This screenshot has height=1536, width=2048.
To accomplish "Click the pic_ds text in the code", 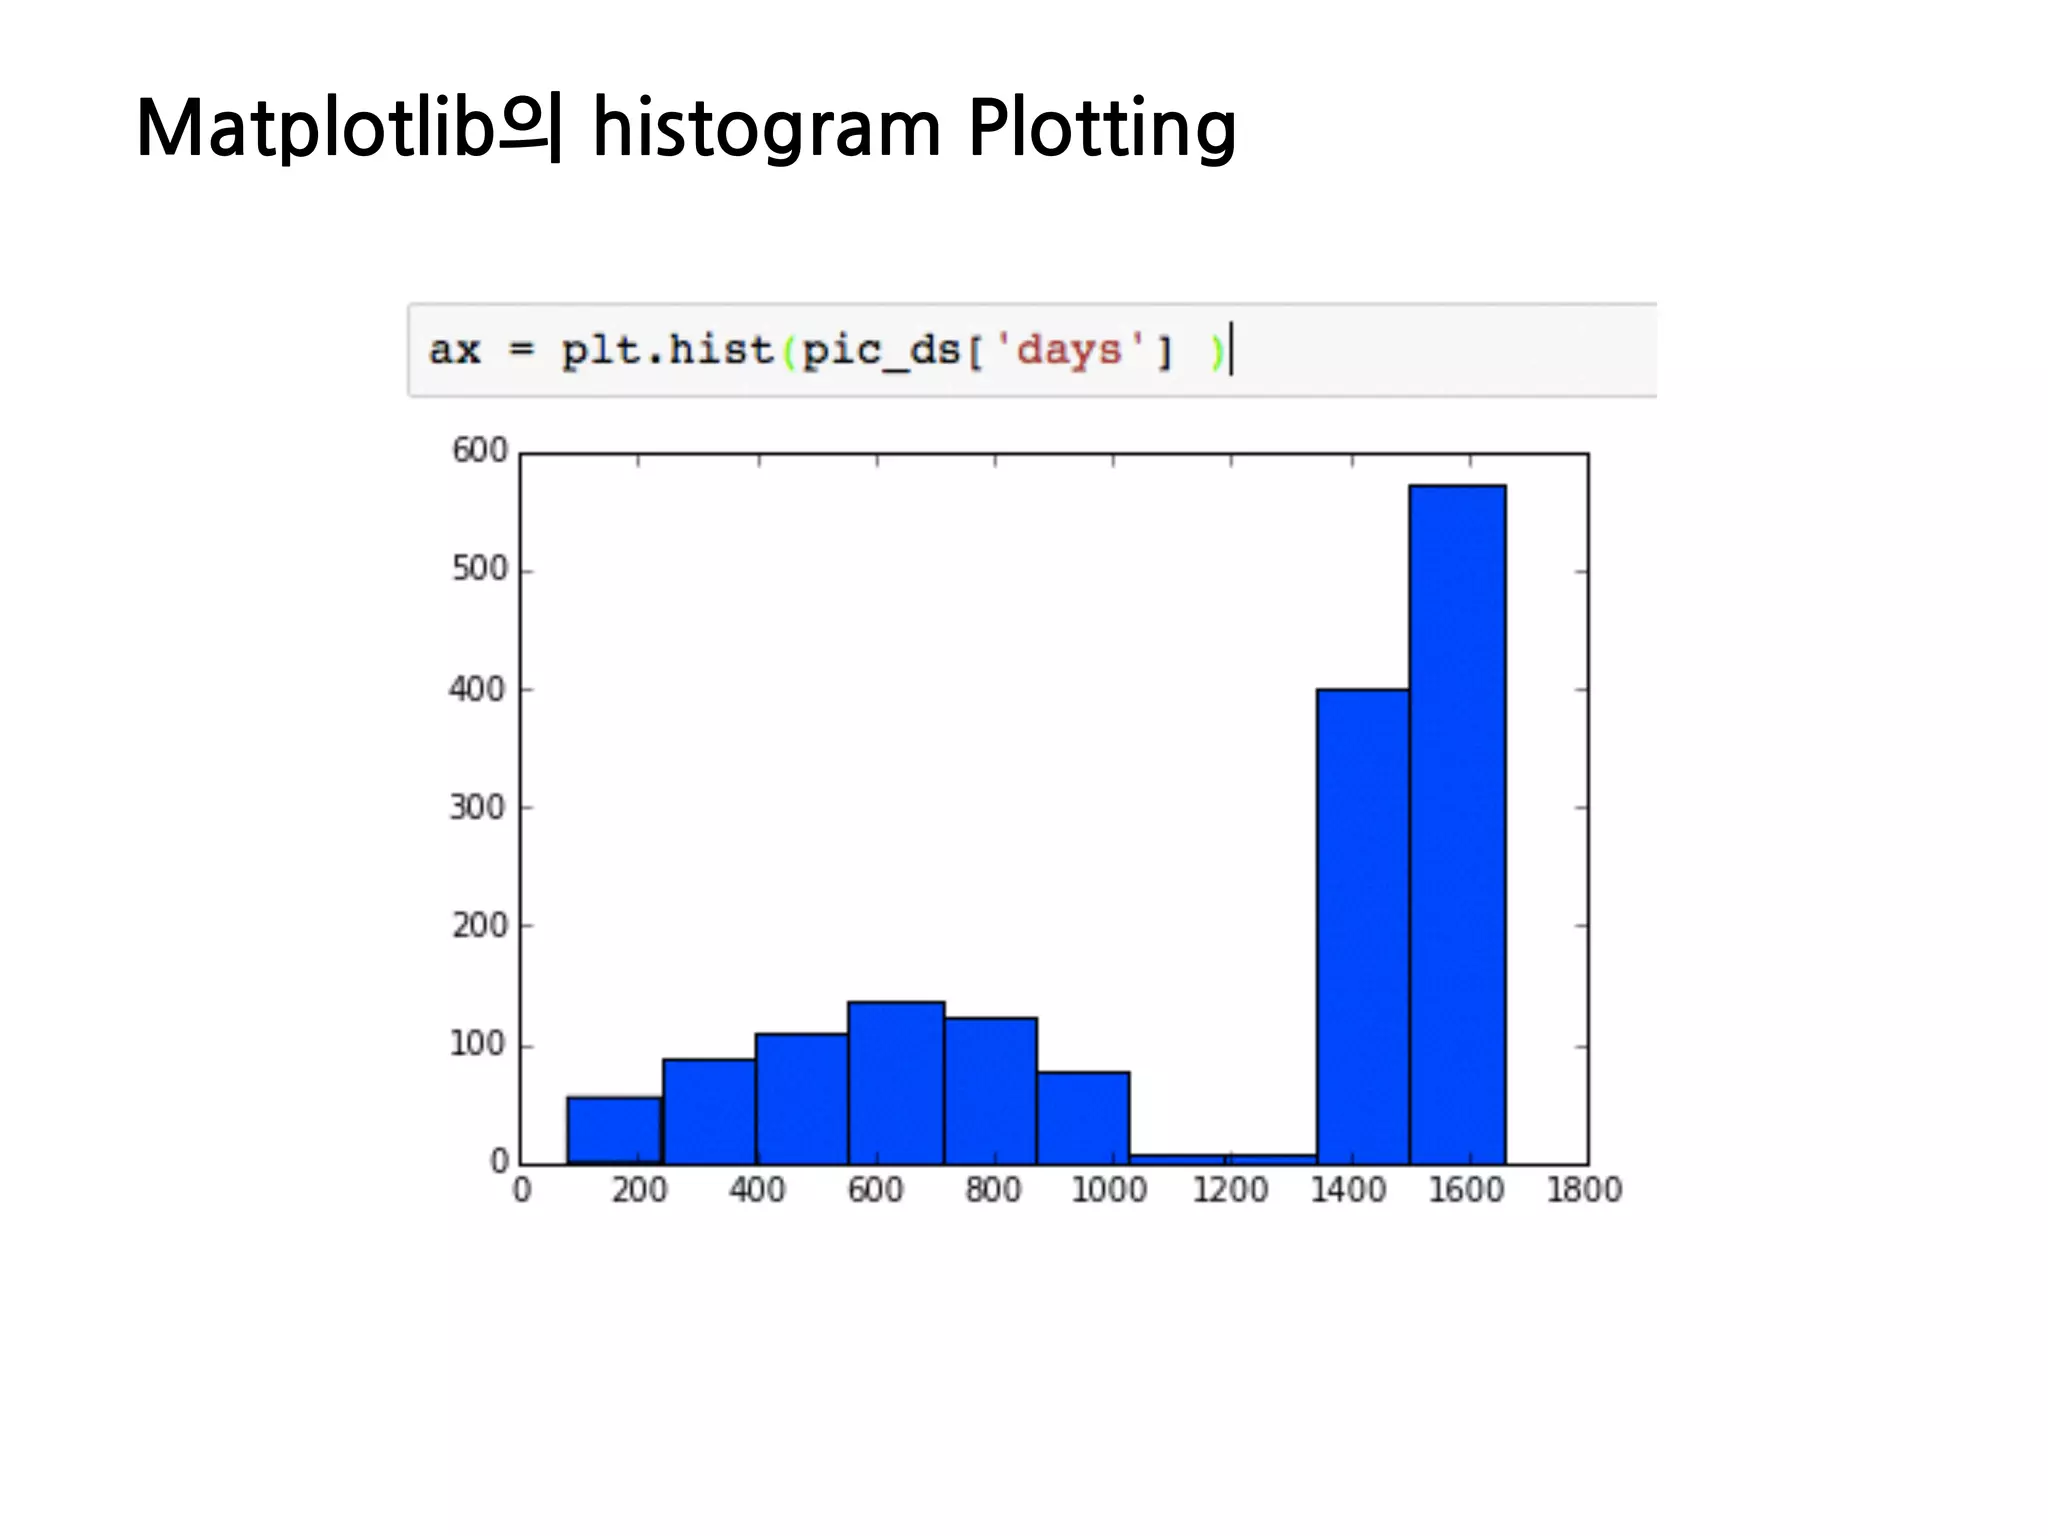I will click(880, 351).
